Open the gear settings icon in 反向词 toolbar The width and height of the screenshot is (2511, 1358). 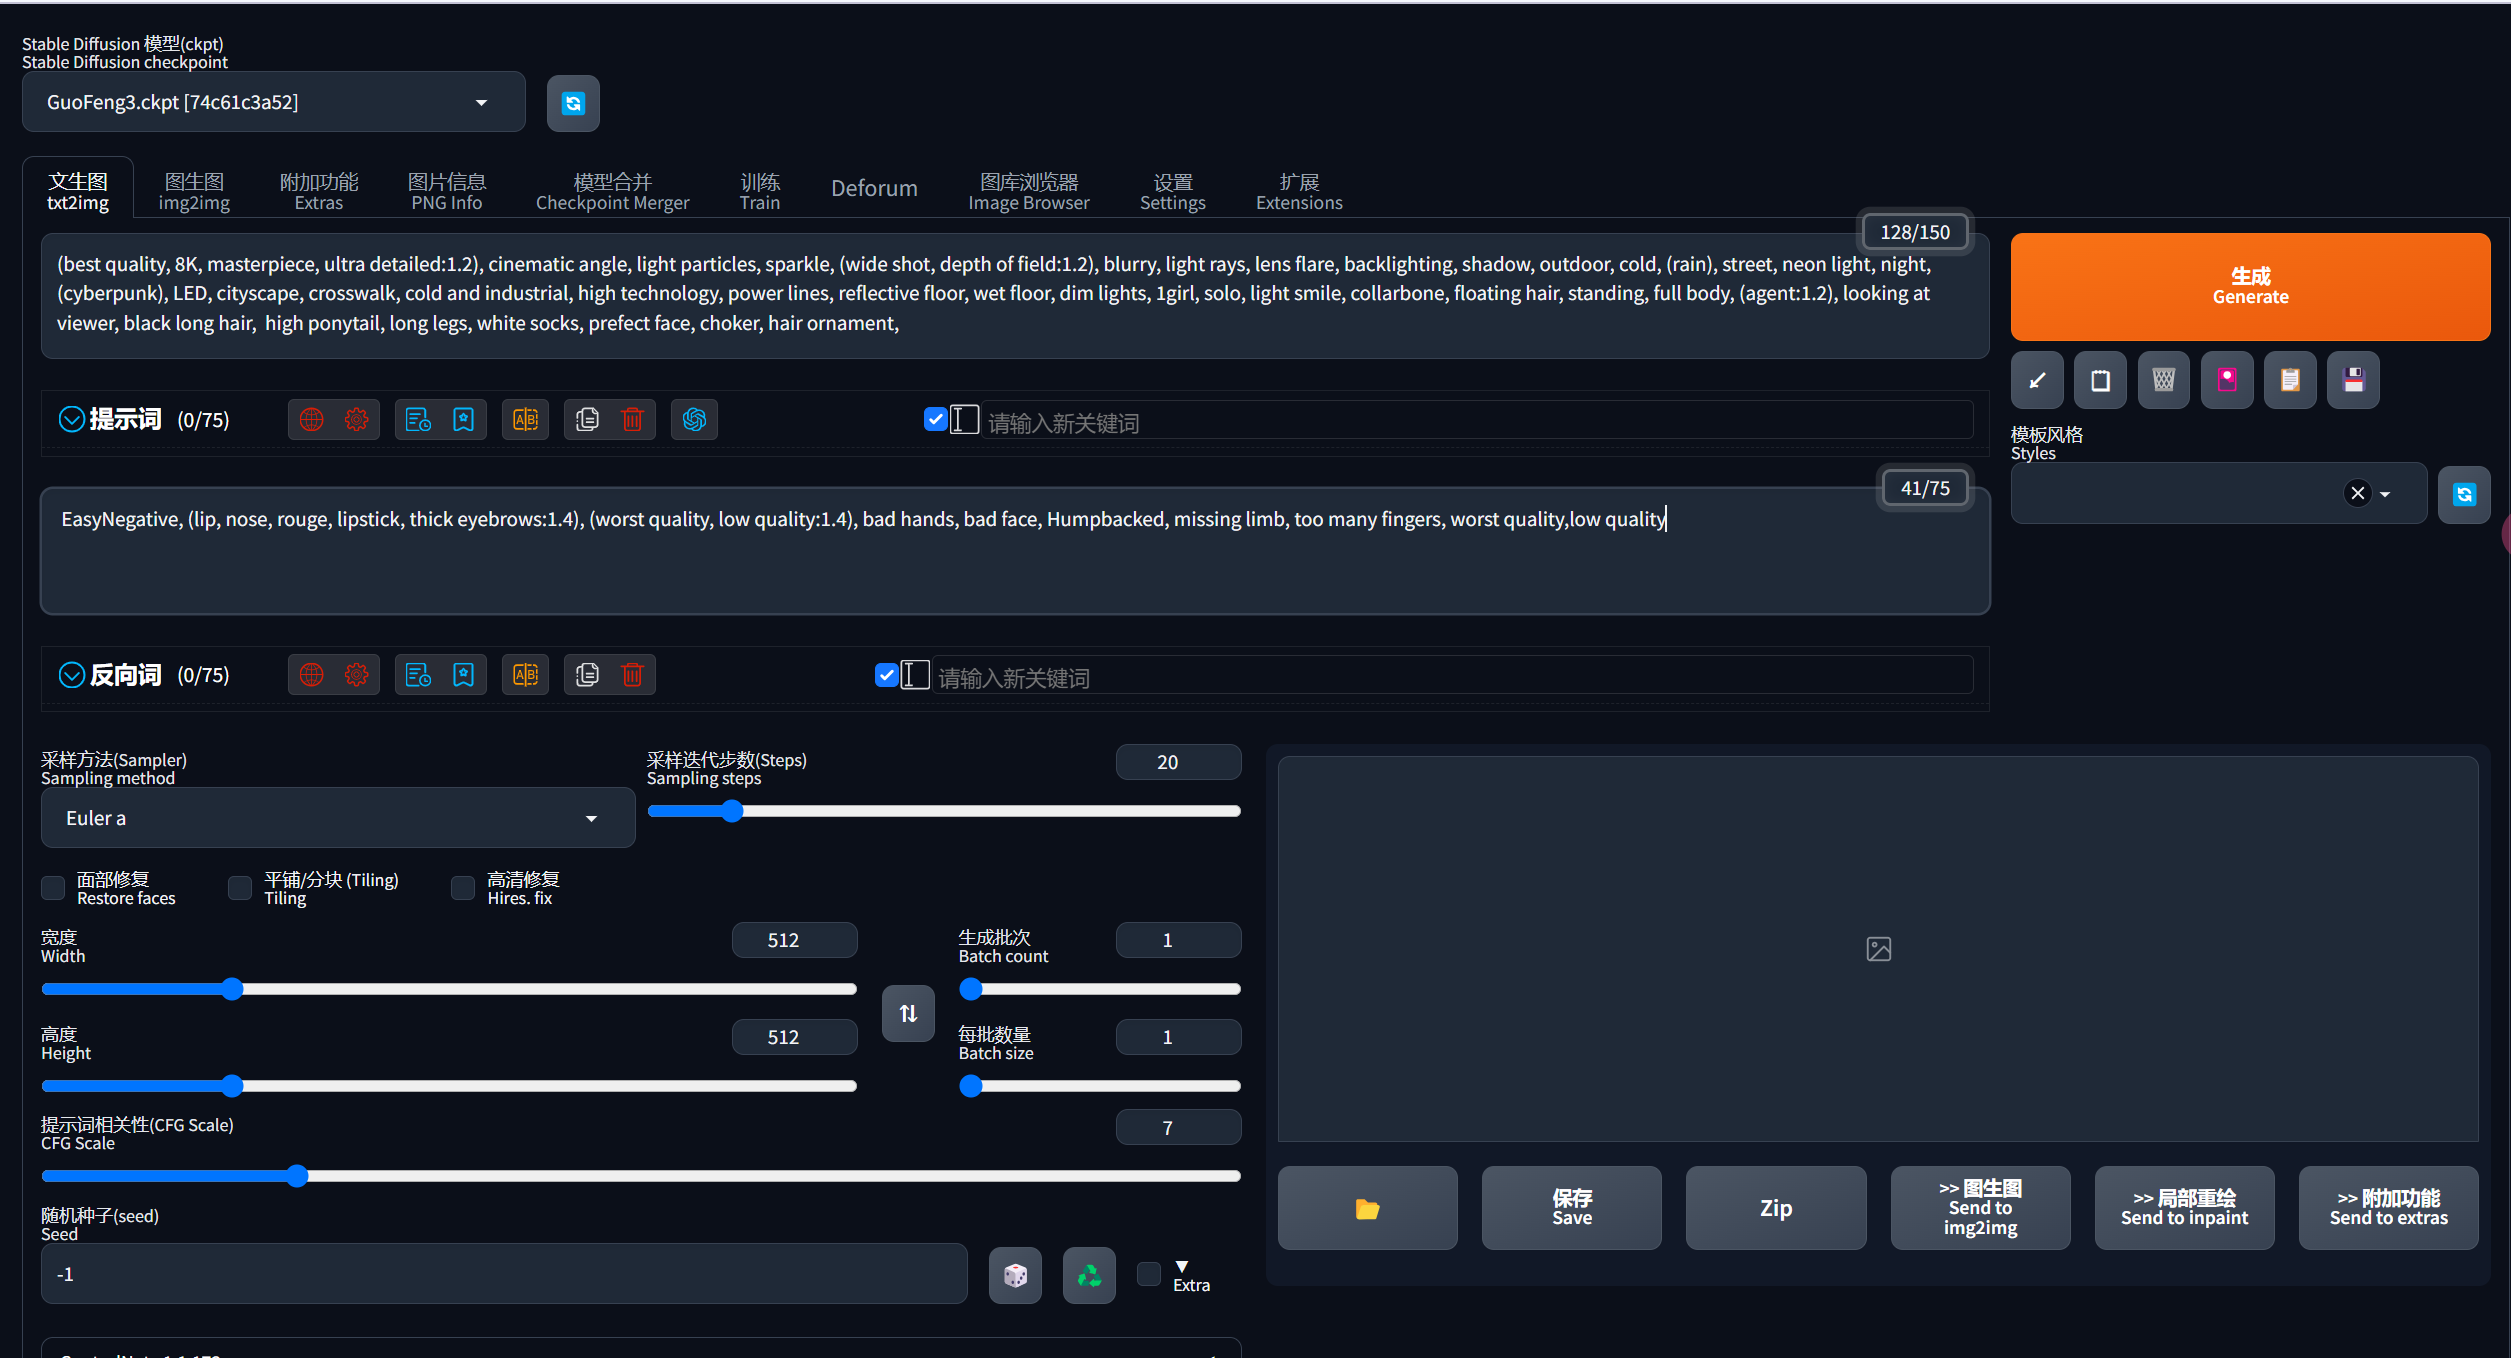coord(356,675)
